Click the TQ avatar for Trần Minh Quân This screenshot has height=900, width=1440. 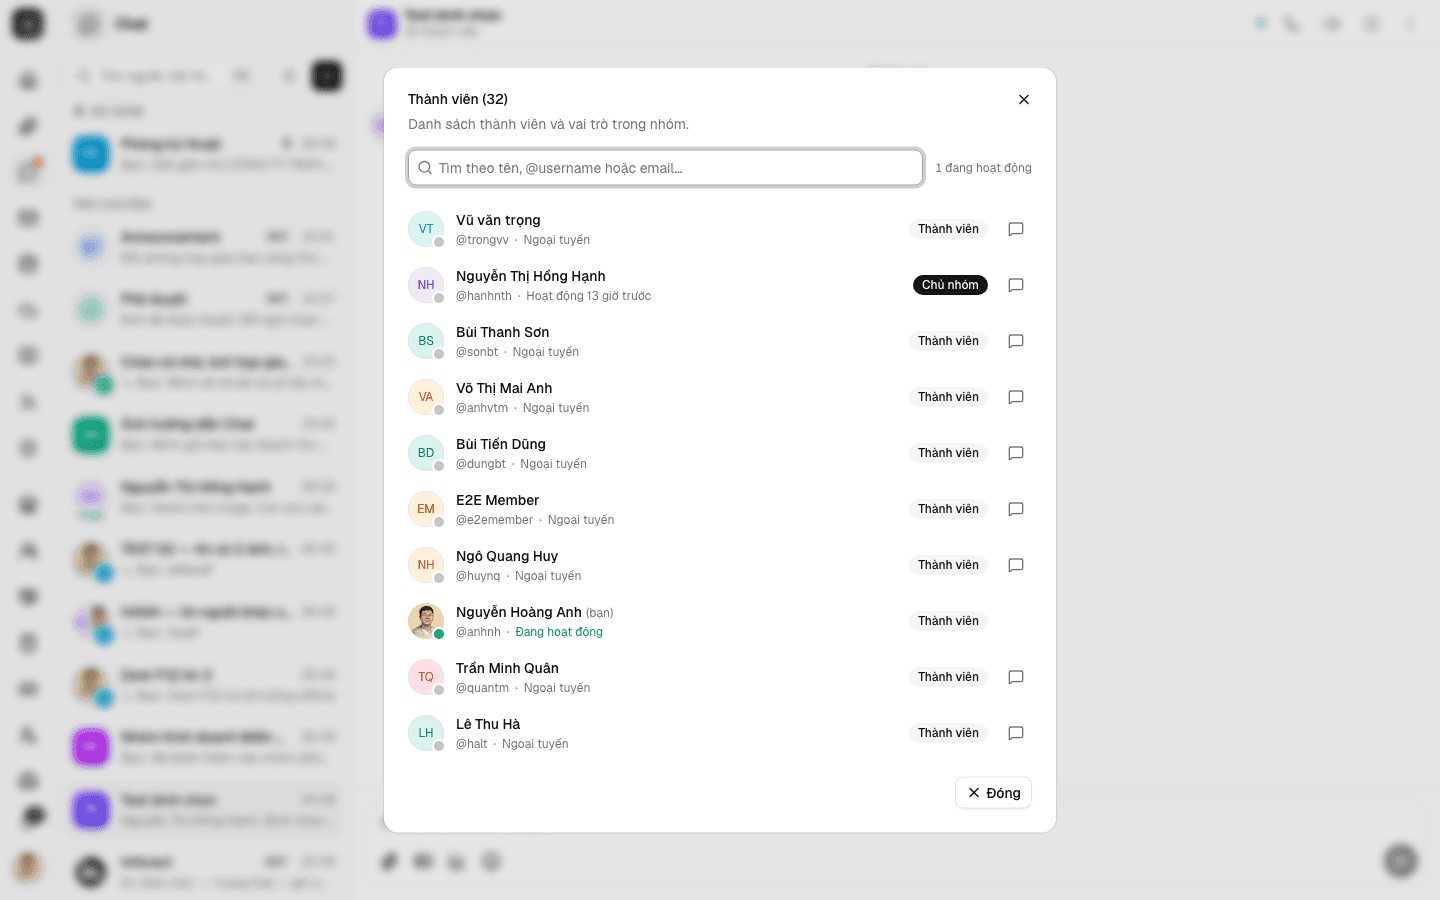point(426,677)
